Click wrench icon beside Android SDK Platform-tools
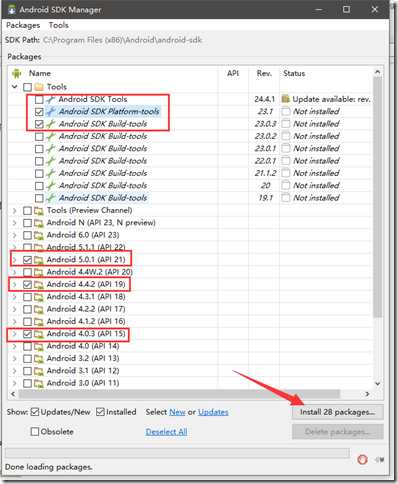 point(50,112)
